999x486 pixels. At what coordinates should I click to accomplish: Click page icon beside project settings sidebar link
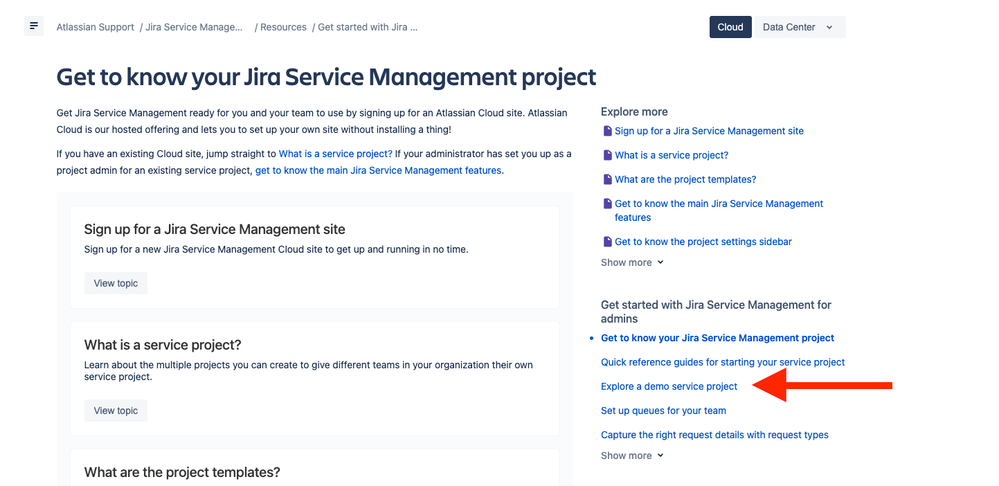[607, 242]
